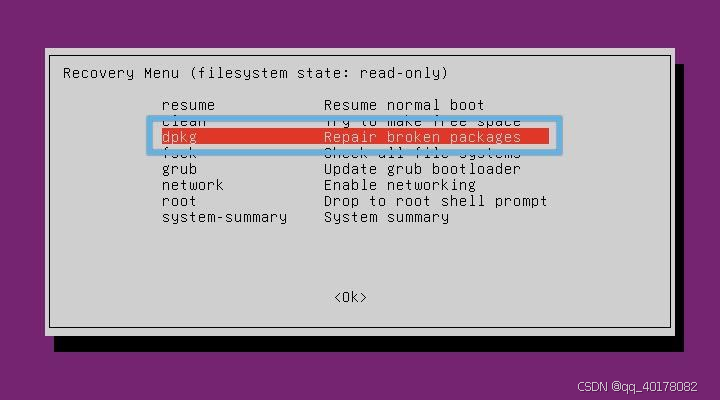Select the fsck entry below dpkg
The width and height of the screenshot is (720, 400).
tap(180, 152)
